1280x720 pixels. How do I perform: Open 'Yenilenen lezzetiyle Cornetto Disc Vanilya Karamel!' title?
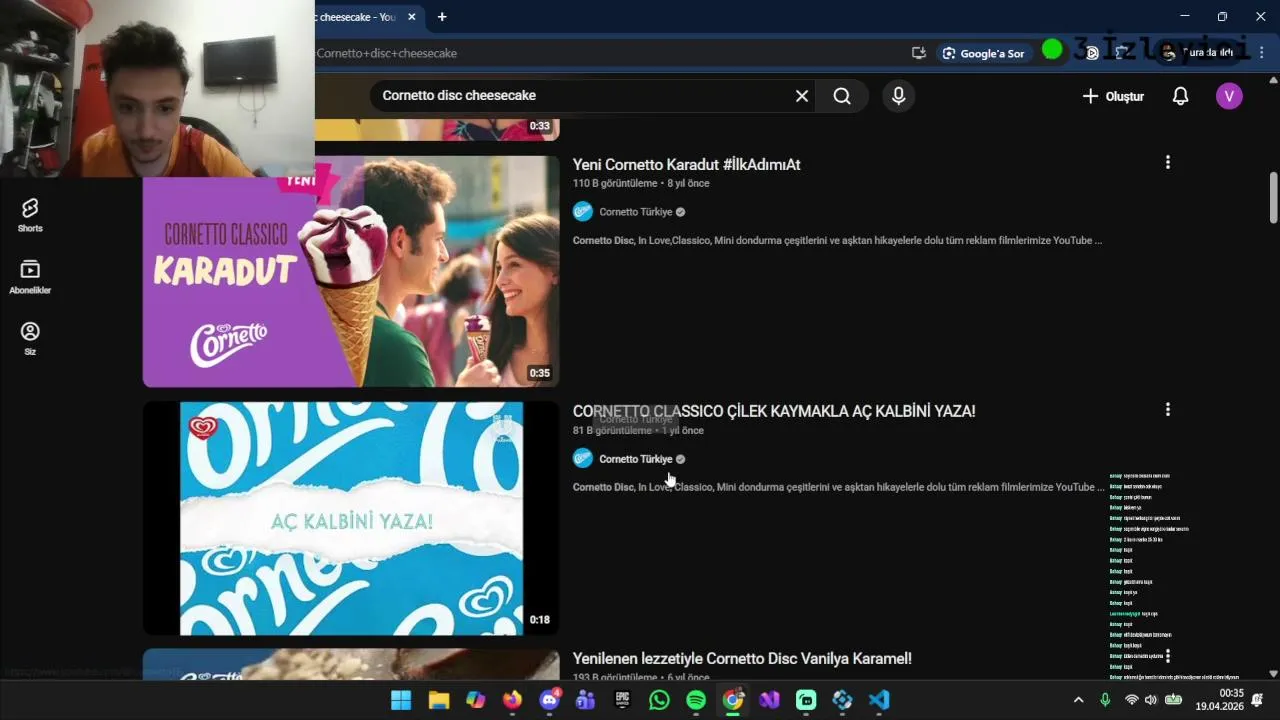[742, 658]
